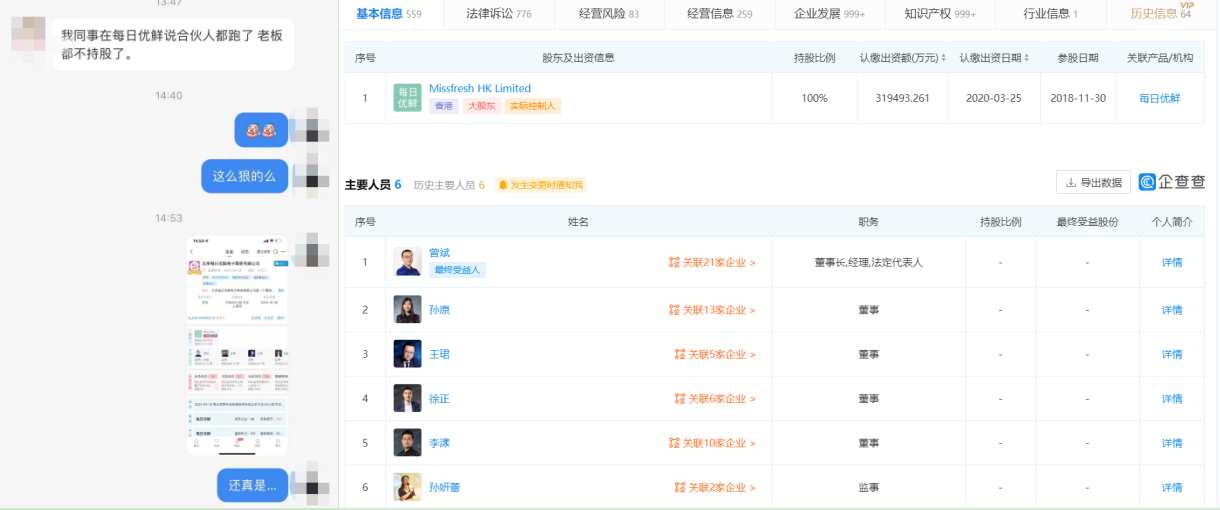This screenshot has width=1220, height=510.
Task: Click 孙原's profile photo
Action: pyautogui.click(x=407, y=310)
